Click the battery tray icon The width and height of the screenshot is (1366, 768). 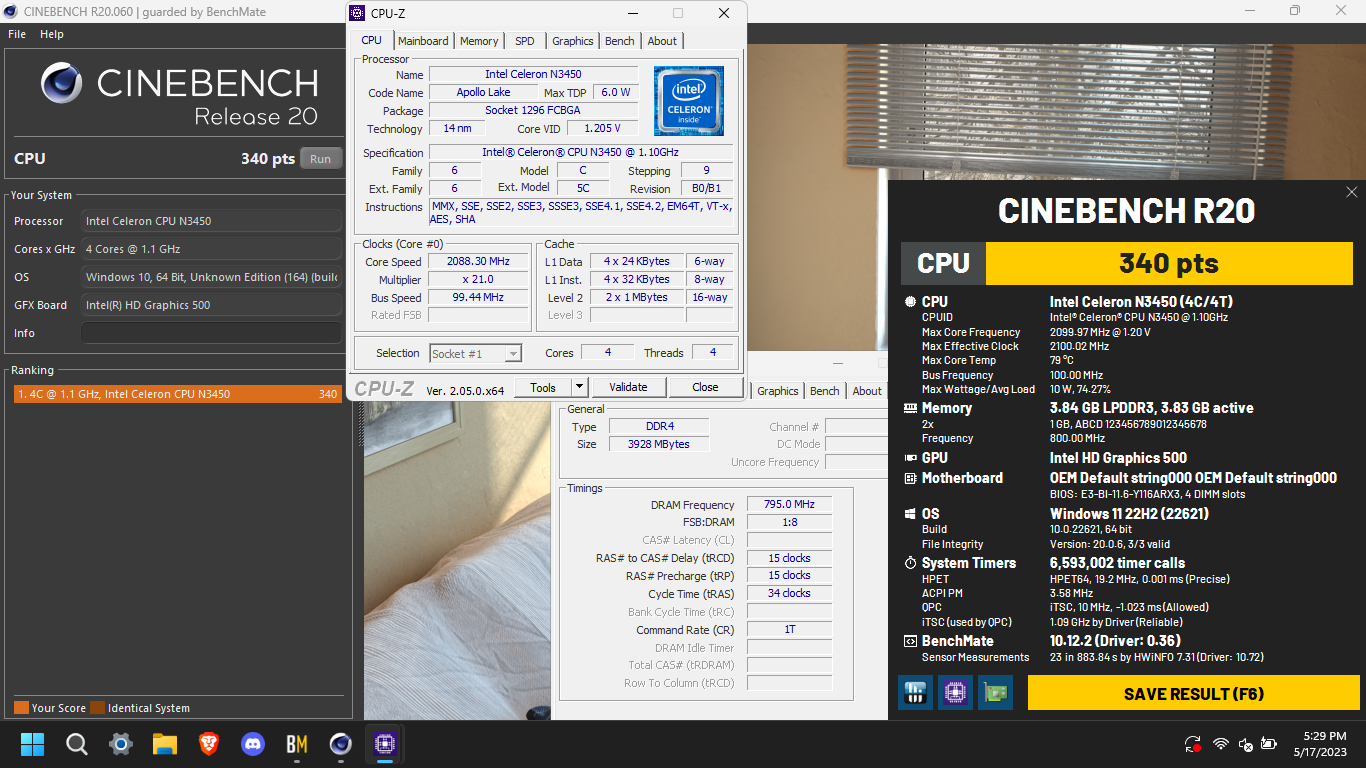pos(1269,744)
